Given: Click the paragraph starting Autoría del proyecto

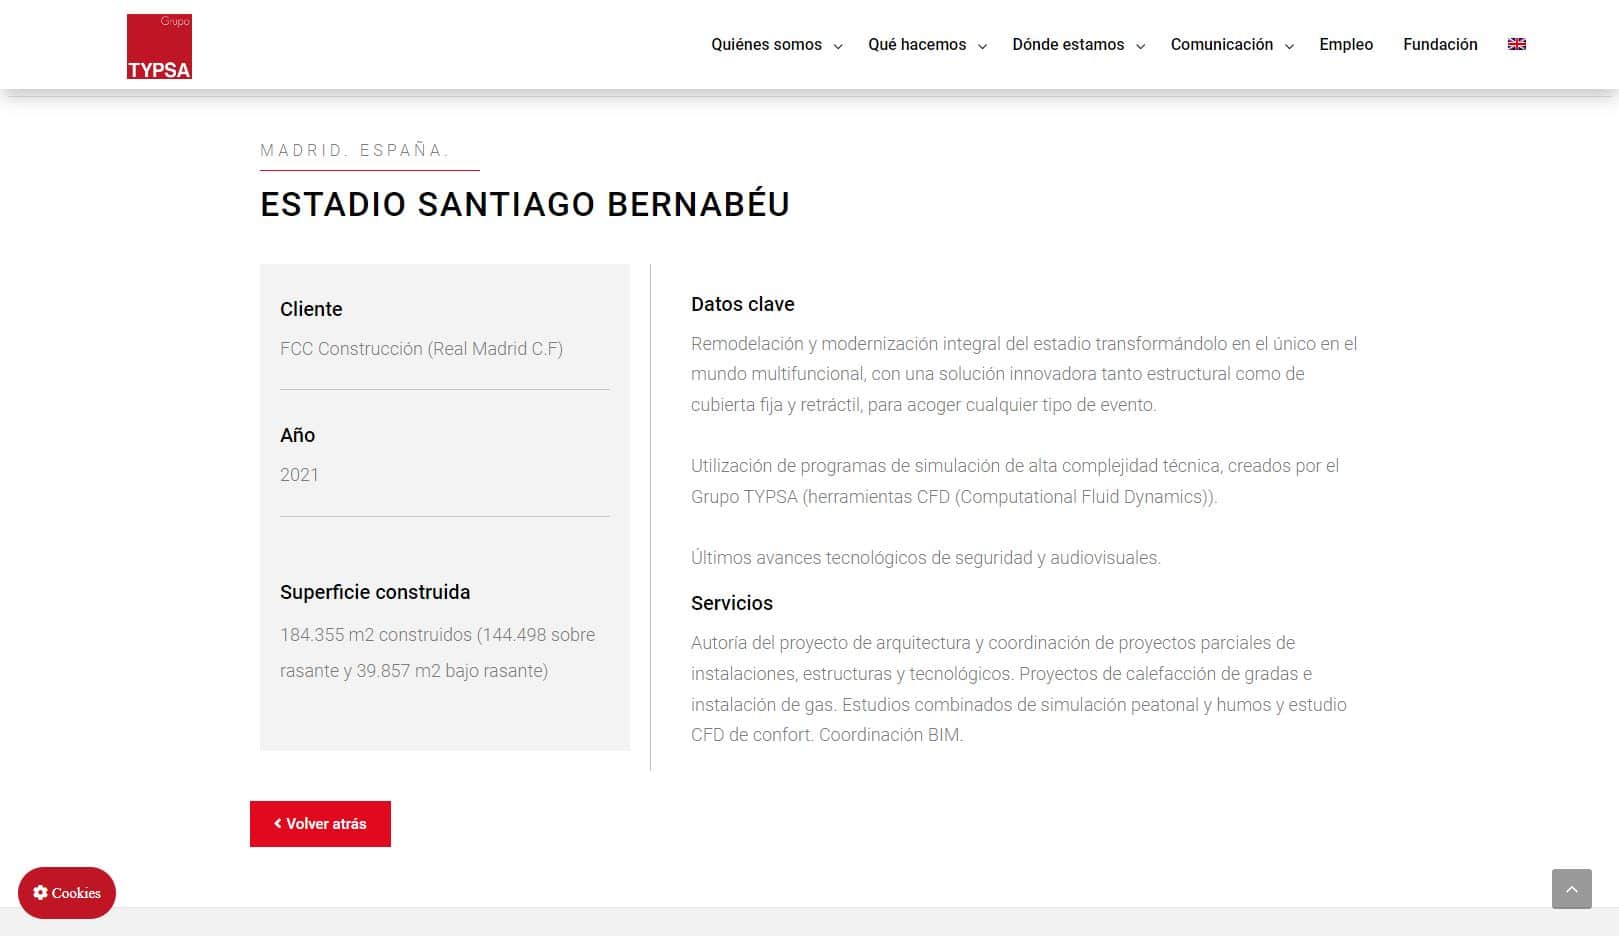Looking at the screenshot, I should [x=1019, y=689].
